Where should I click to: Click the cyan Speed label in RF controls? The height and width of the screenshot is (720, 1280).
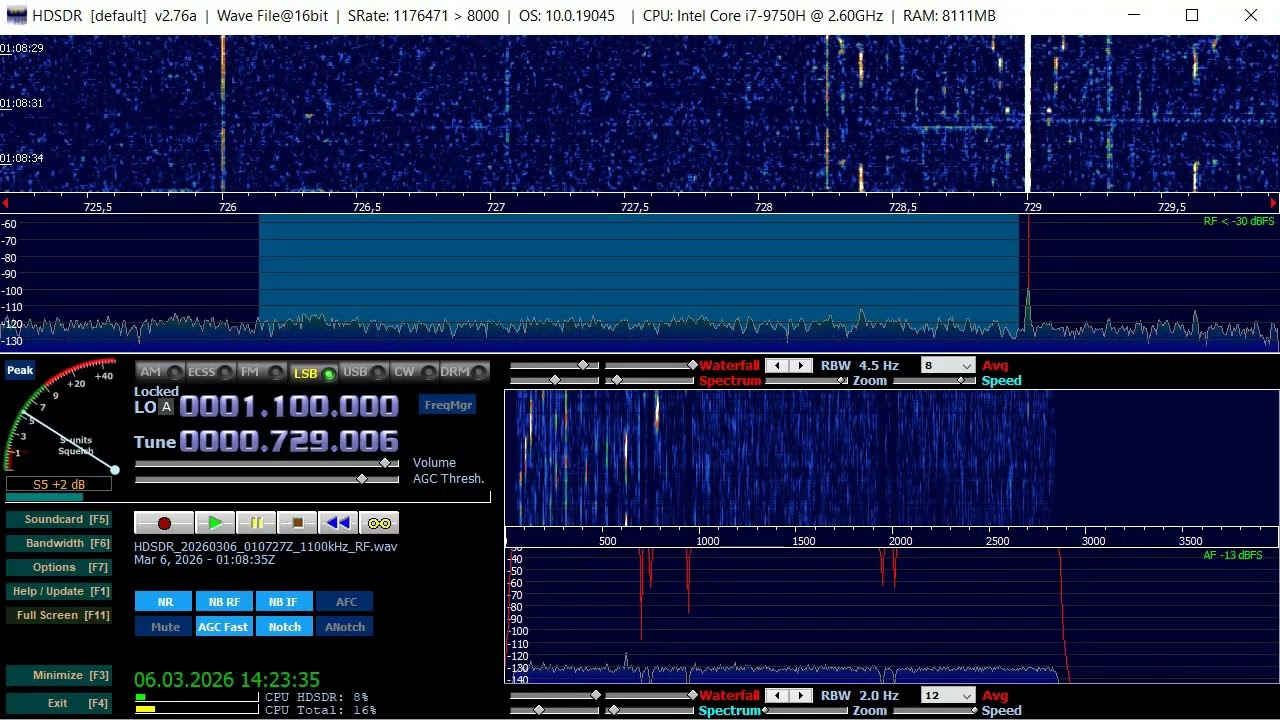tap(1001, 381)
